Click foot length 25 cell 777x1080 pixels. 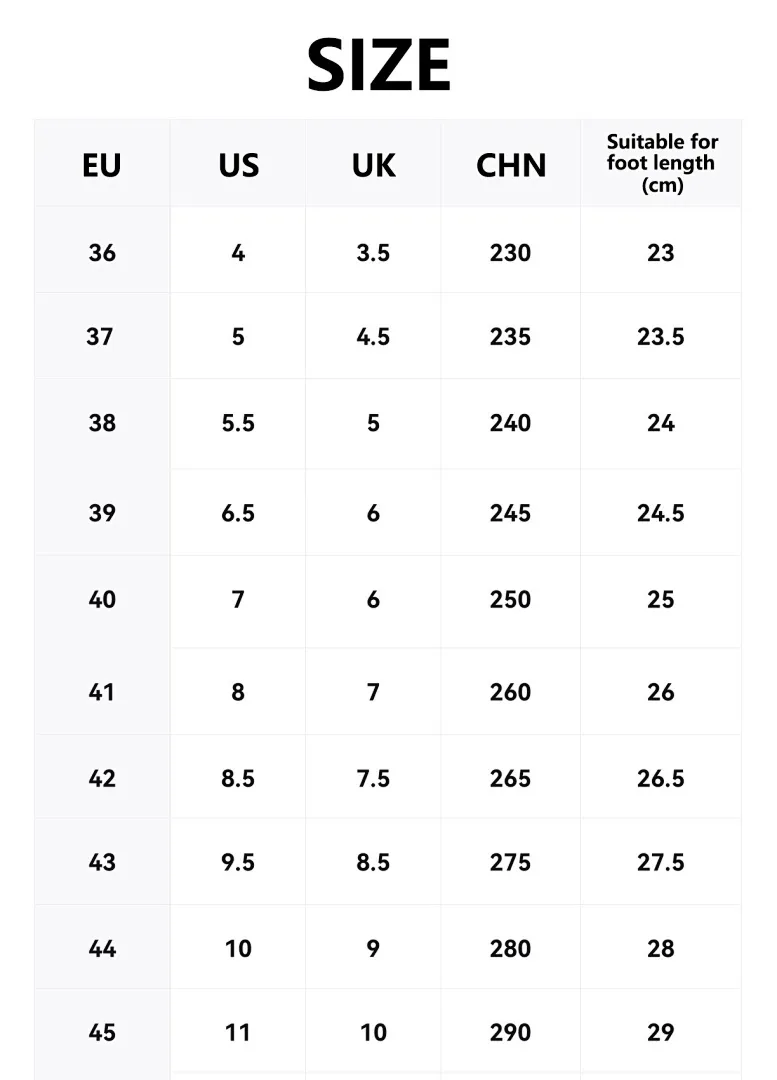[661, 600]
